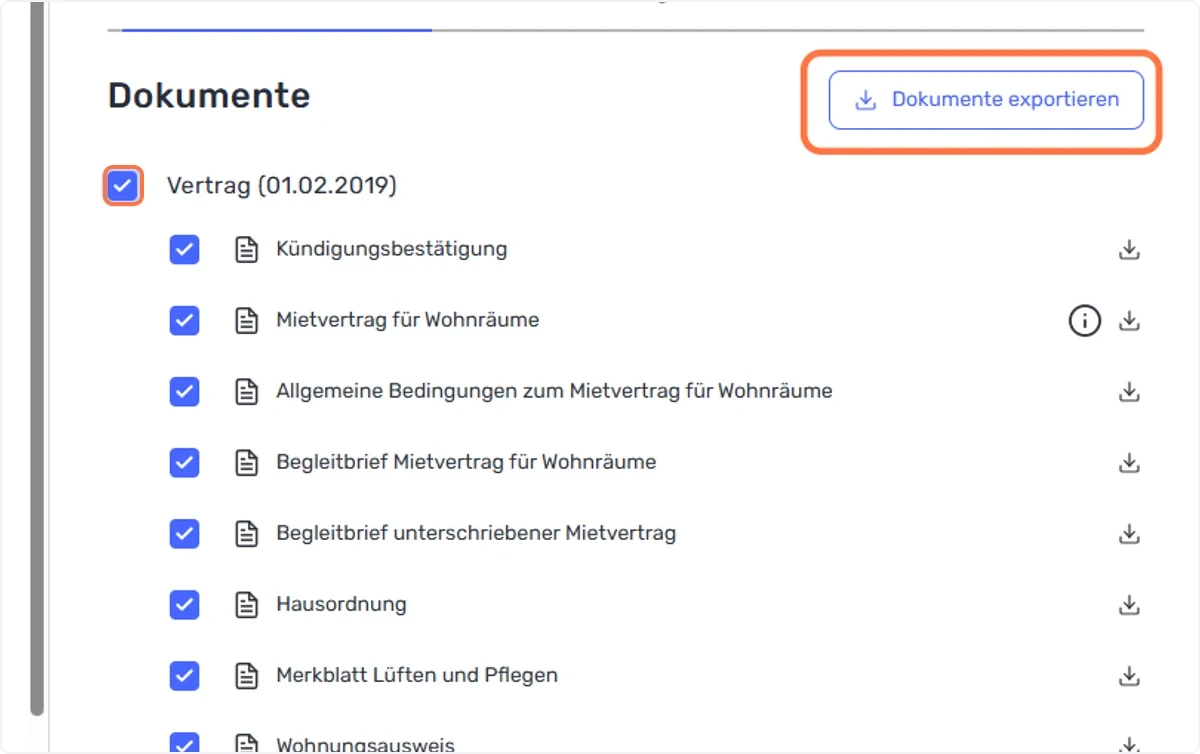Download Merkblatt Lüften und Pflegen
The height and width of the screenshot is (754, 1200).
click(x=1129, y=676)
